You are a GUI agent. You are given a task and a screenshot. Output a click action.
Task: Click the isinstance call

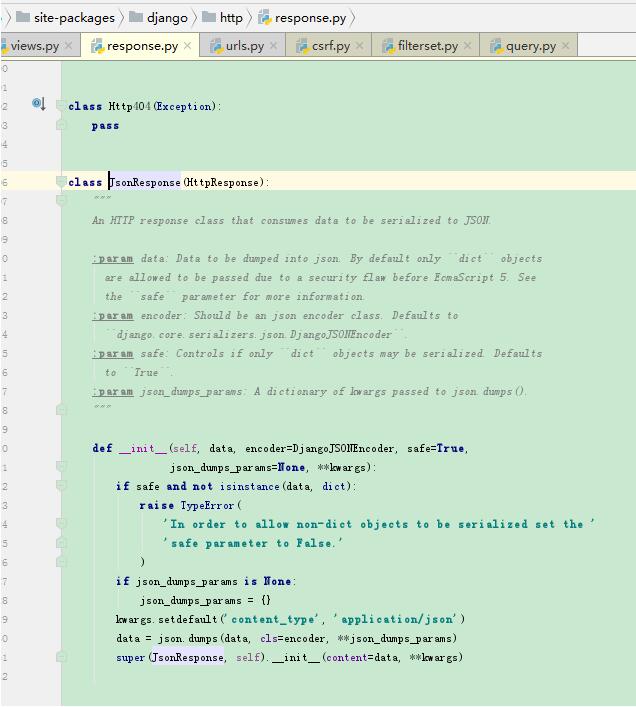pos(250,487)
